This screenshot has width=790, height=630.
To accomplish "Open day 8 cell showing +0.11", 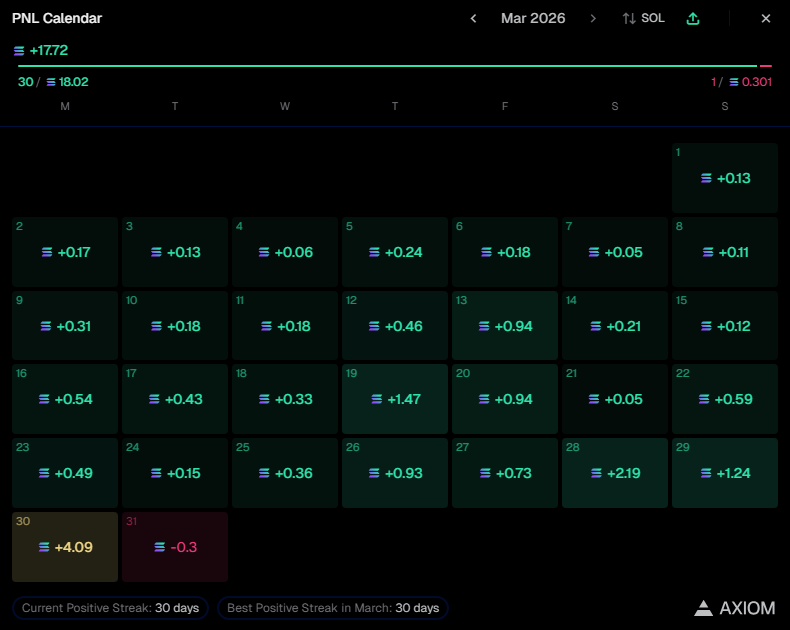I will (x=725, y=252).
